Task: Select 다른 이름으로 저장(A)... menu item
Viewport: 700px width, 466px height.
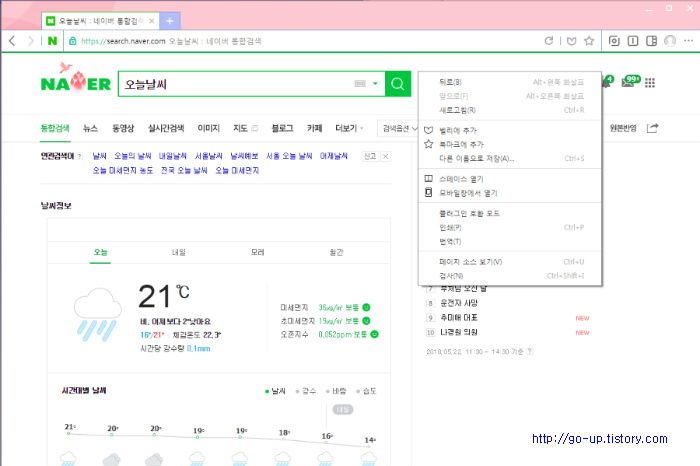Action: click(x=510, y=158)
